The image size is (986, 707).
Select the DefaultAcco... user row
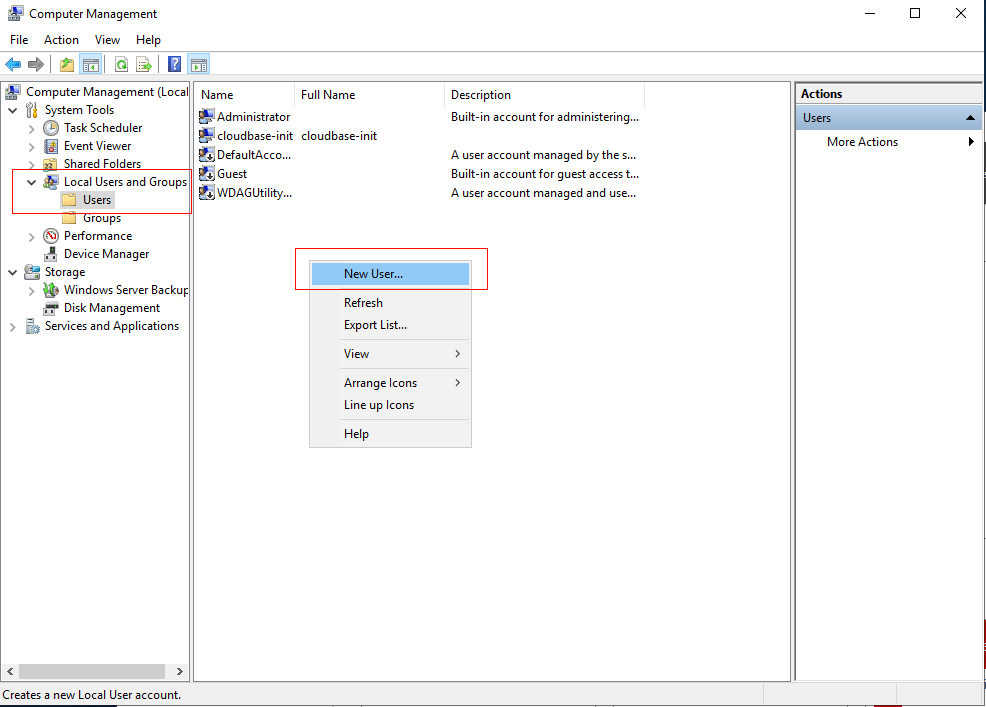(420, 155)
